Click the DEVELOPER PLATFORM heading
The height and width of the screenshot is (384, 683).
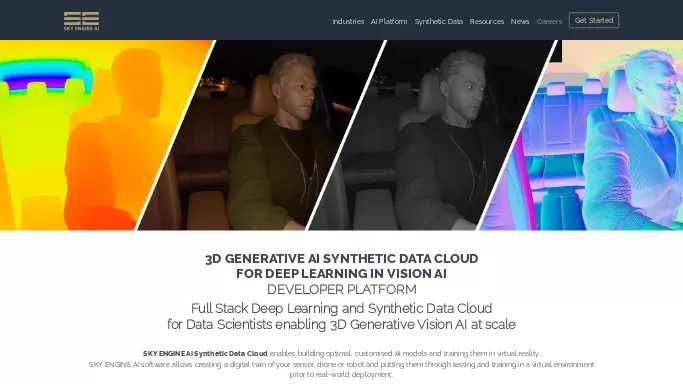(x=342, y=290)
